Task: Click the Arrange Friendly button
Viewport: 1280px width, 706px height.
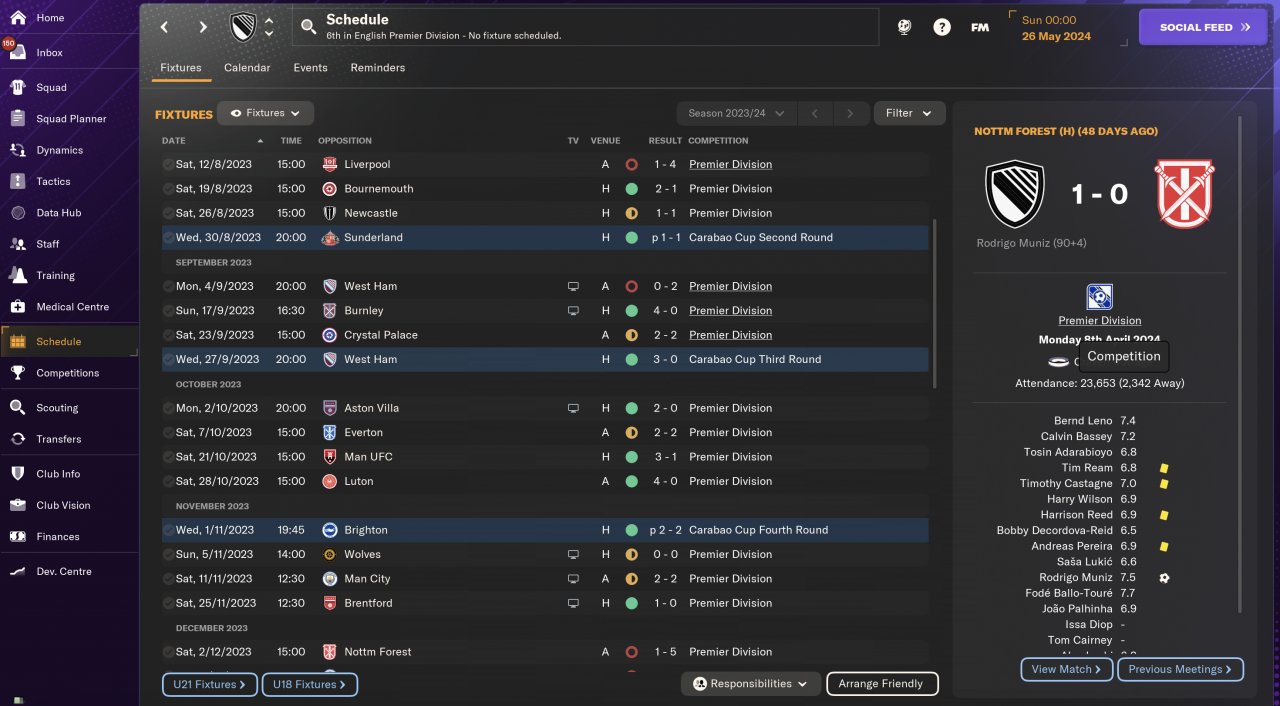Action: click(882, 684)
